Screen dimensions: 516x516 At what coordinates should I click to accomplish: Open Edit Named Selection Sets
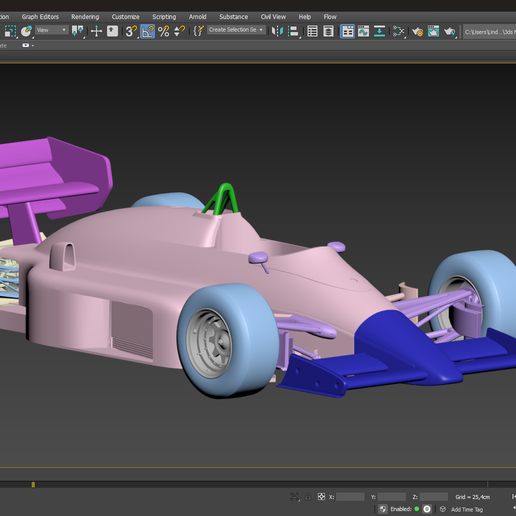point(198,31)
